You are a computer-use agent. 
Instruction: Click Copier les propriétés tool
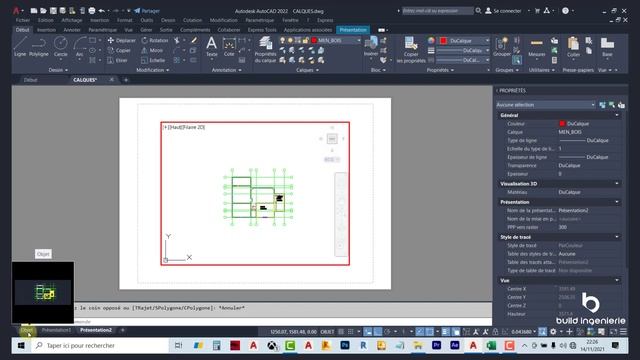coord(411,49)
